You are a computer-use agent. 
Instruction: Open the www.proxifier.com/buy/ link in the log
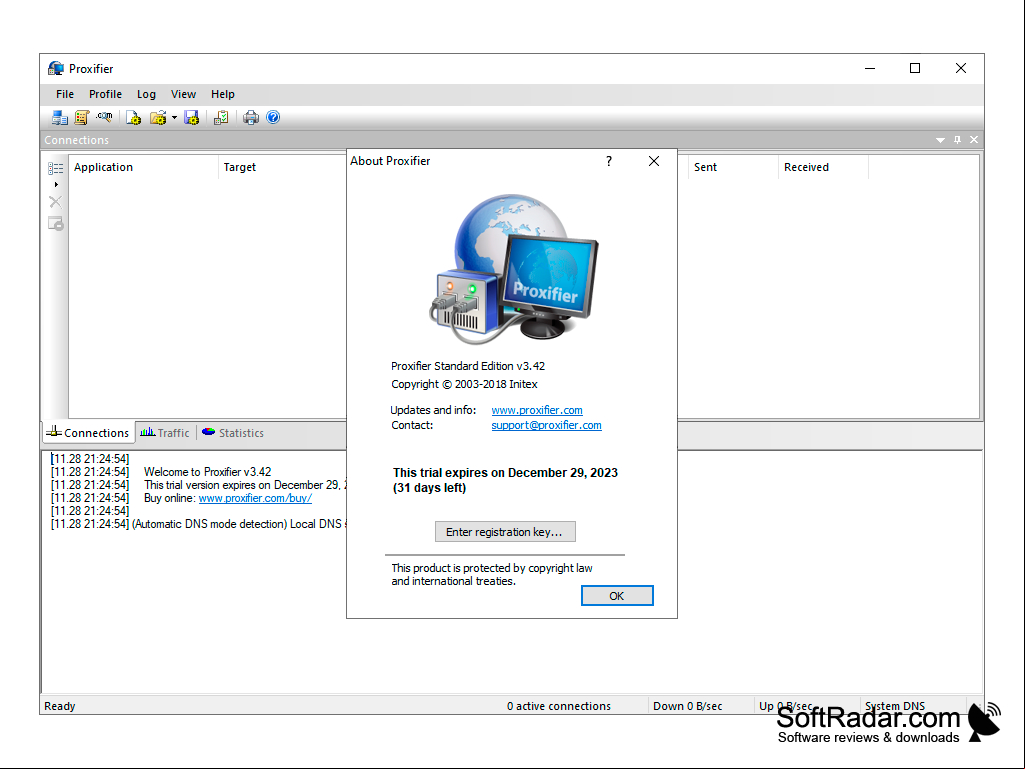pos(255,498)
